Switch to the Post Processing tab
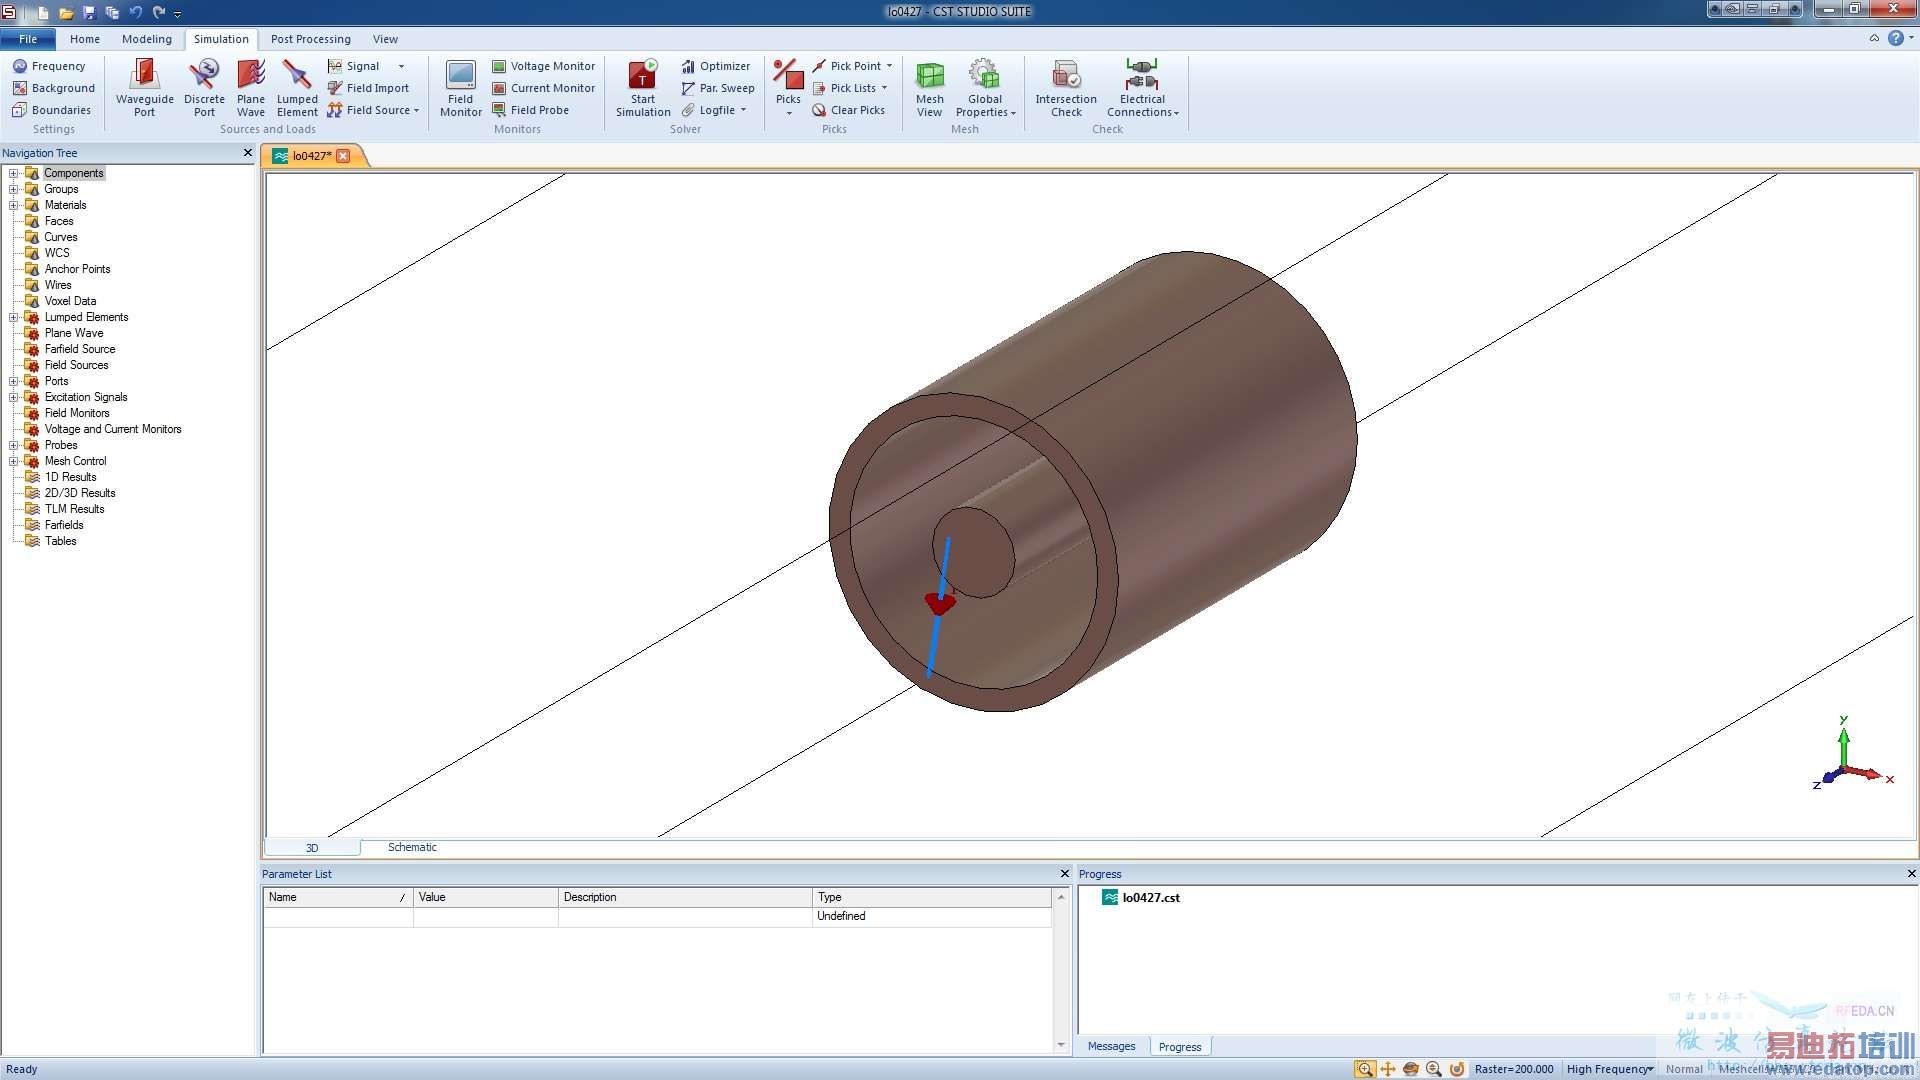This screenshot has height=1080, width=1920. (x=310, y=39)
